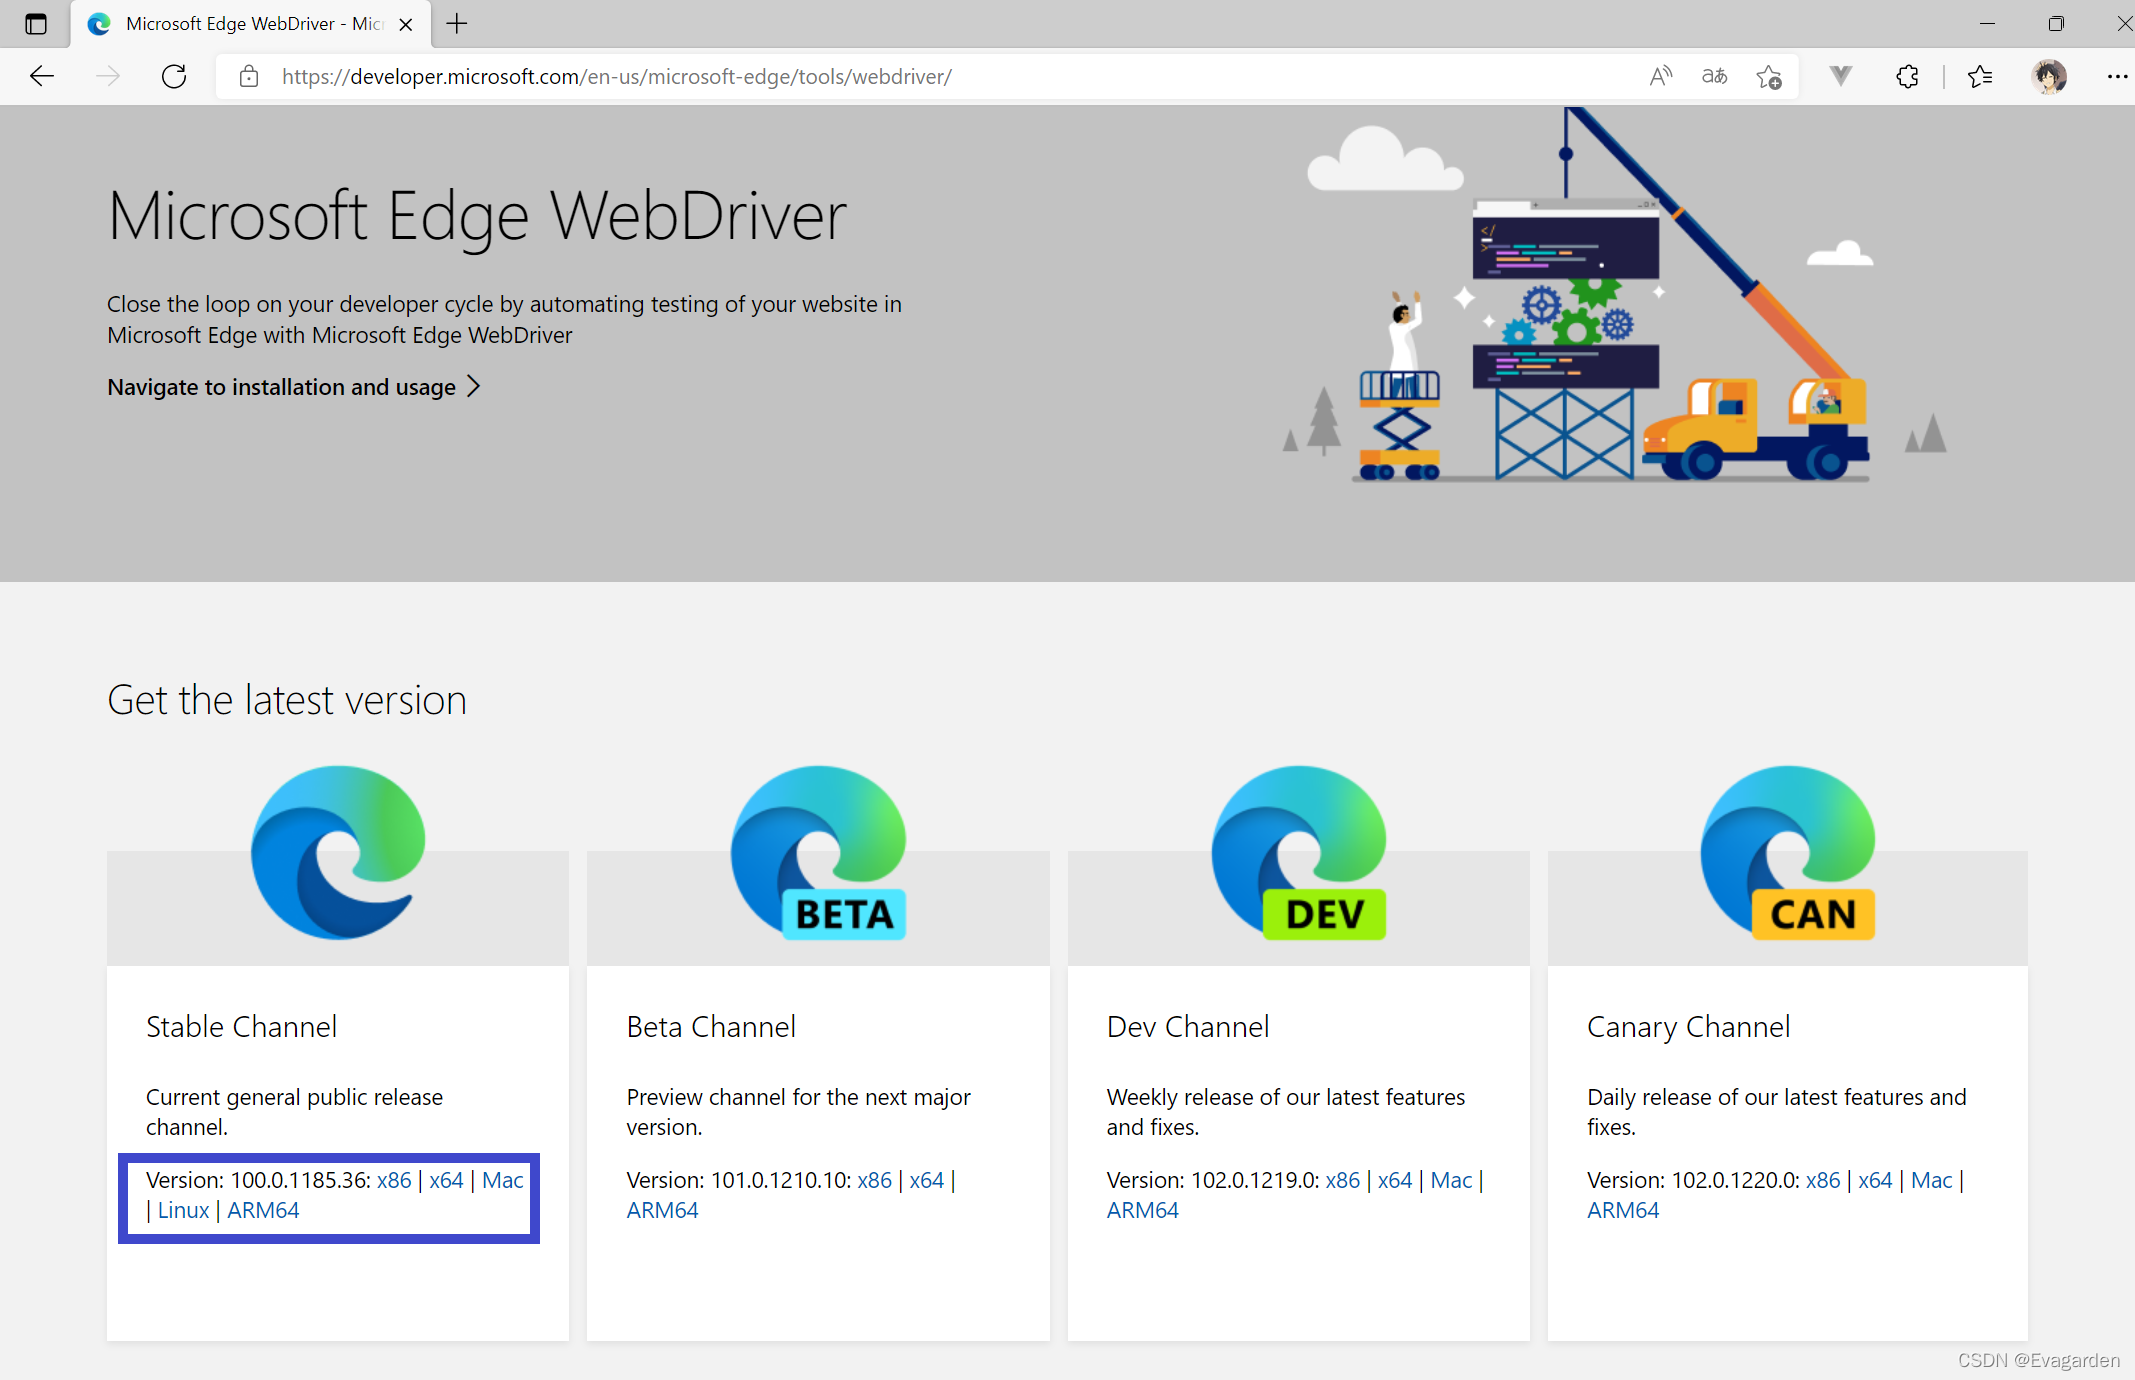The width and height of the screenshot is (2135, 1380).
Task: Download Stable Channel x86 driver
Action: click(394, 1180)
